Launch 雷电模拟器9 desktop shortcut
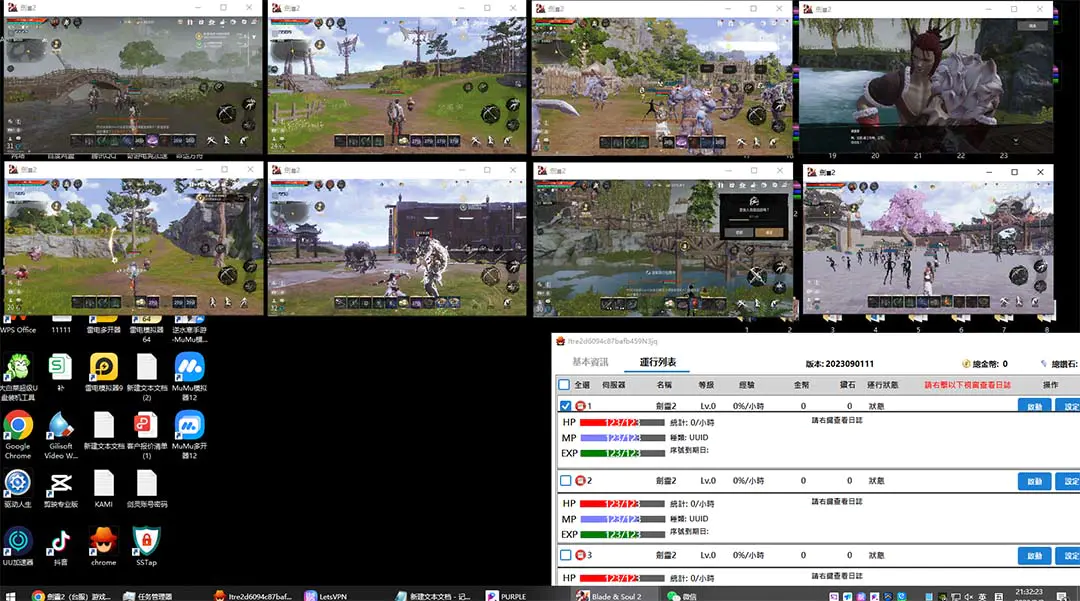The height and width of the screenshot is (601, 1080). click(104, 367)
